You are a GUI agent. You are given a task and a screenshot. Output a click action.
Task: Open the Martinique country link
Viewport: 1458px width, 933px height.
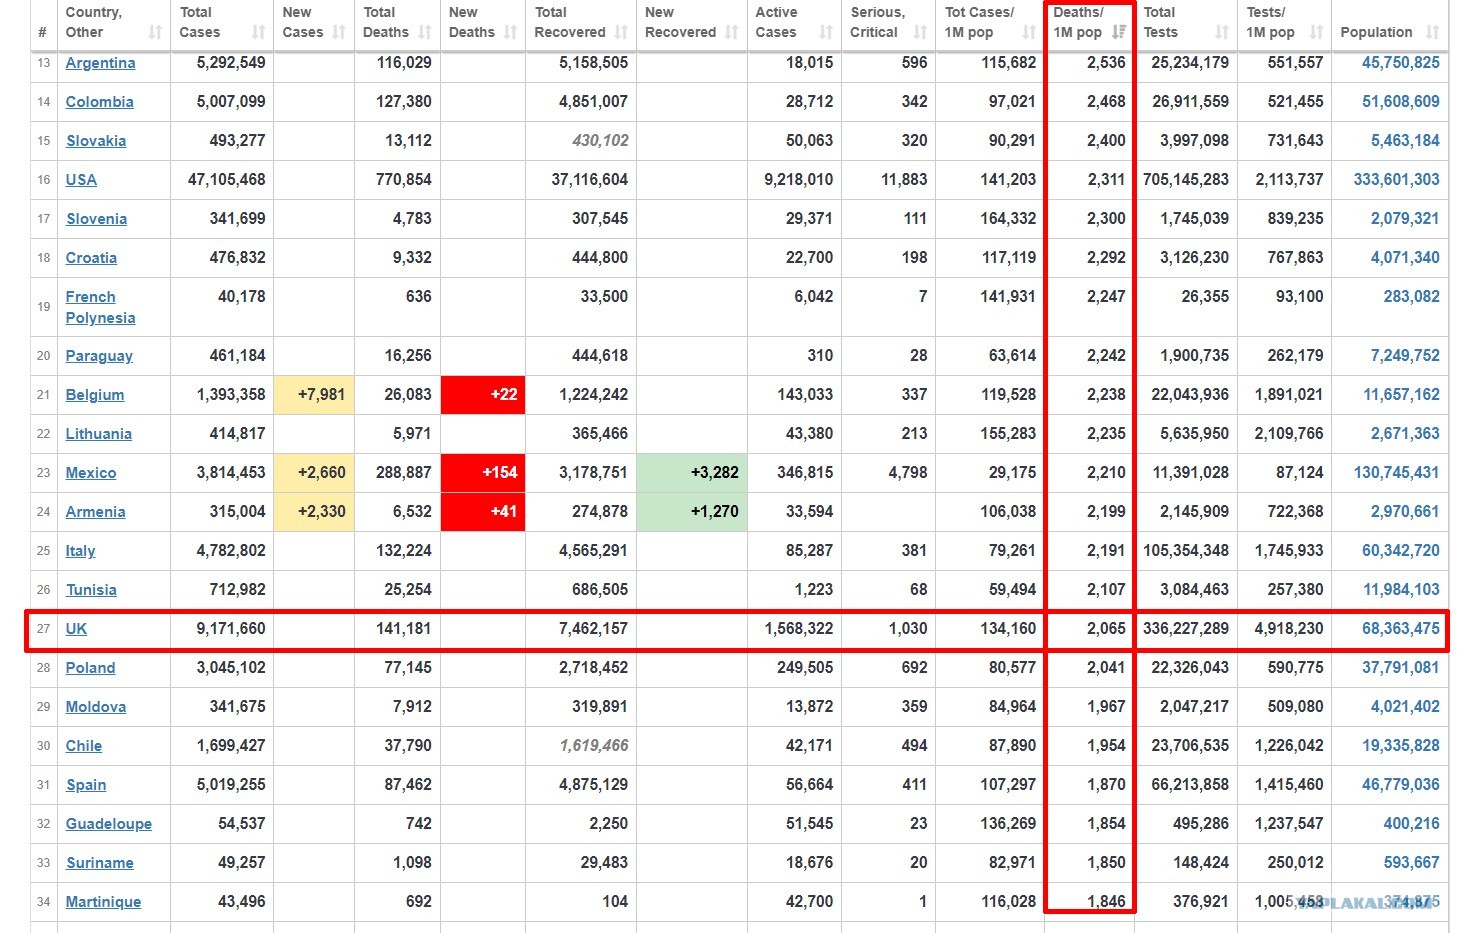coord(103,902)
